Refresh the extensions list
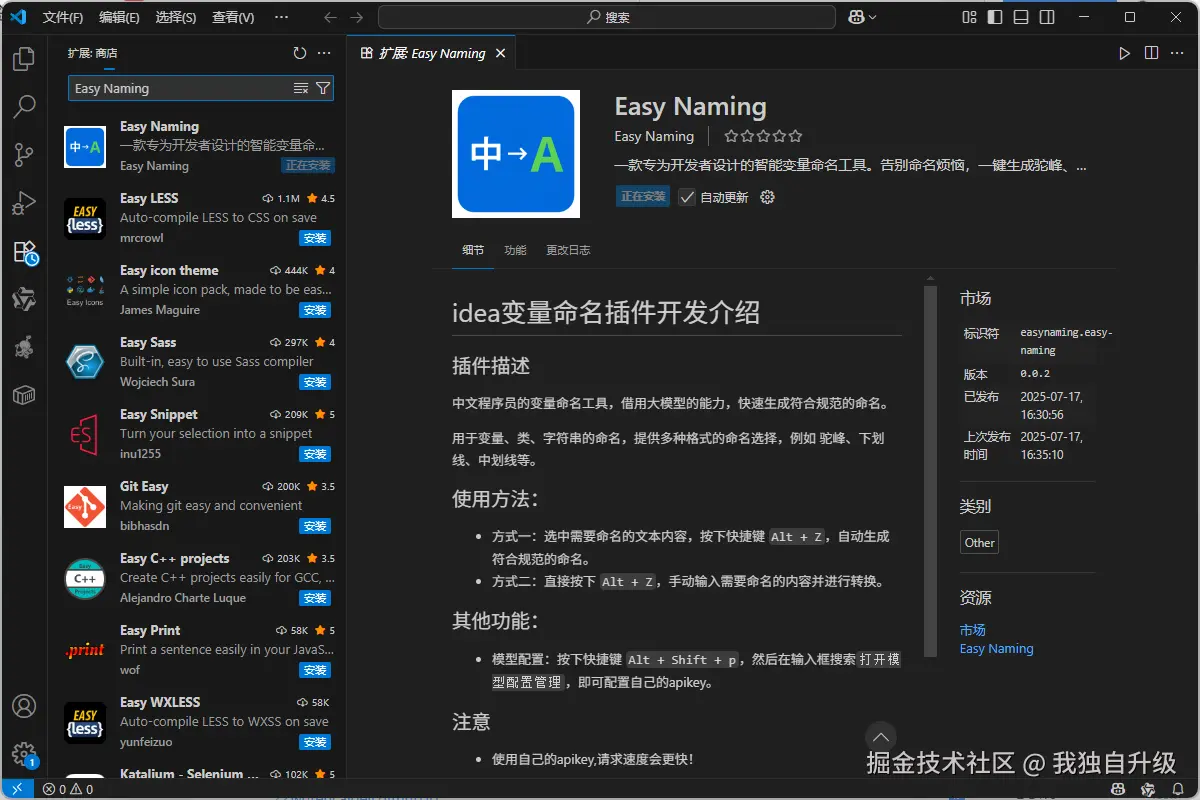 coord(299,53)
